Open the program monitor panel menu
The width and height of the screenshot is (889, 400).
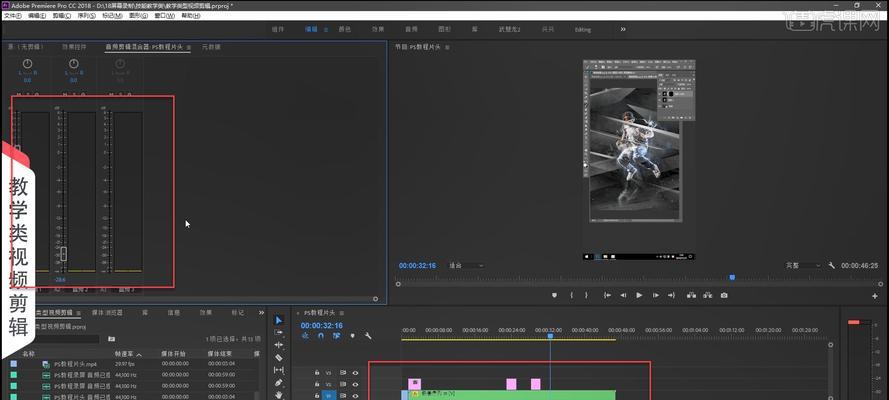coord(447,47)
